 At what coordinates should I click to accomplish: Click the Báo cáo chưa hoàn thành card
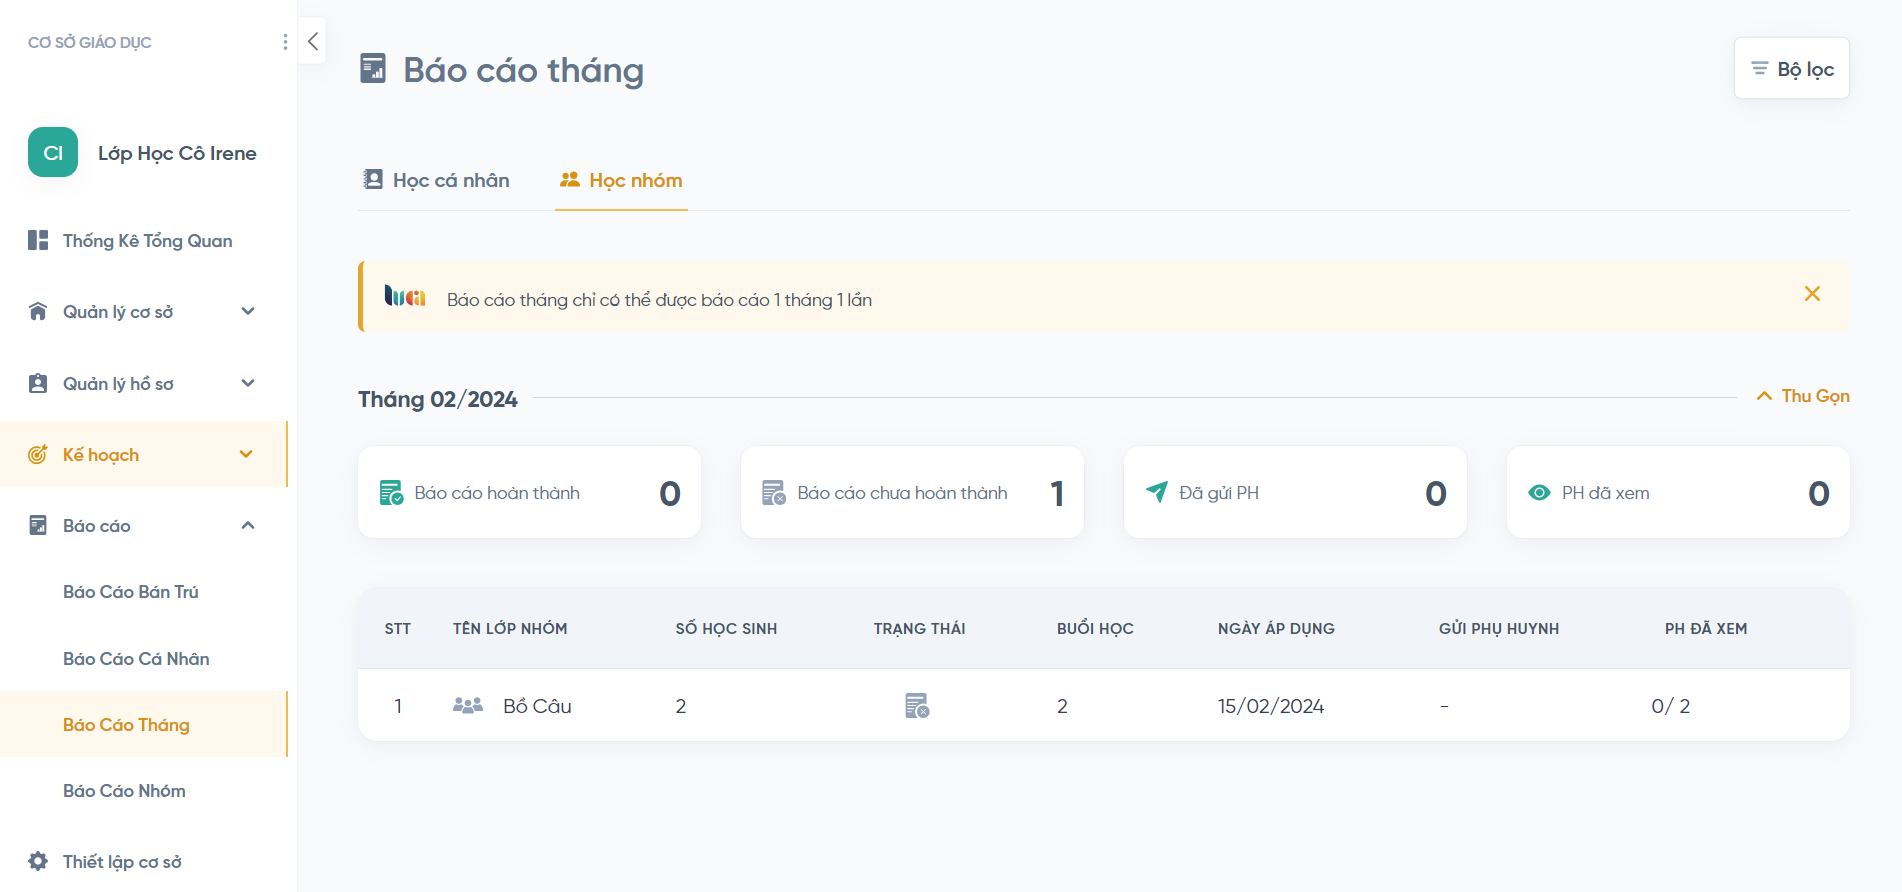(x=911, y=493)
